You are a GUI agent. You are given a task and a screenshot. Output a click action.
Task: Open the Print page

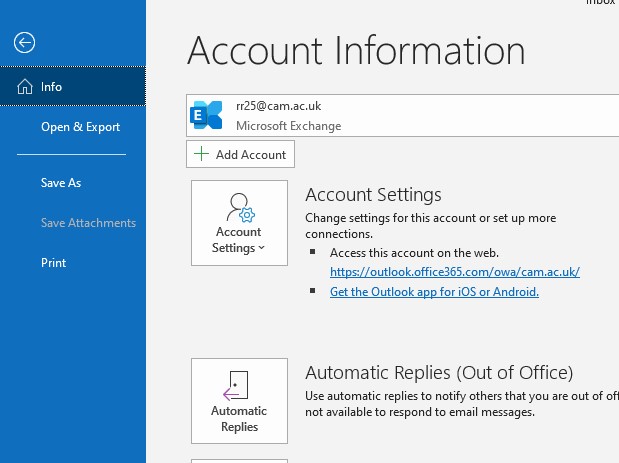(x=54, y=263)
